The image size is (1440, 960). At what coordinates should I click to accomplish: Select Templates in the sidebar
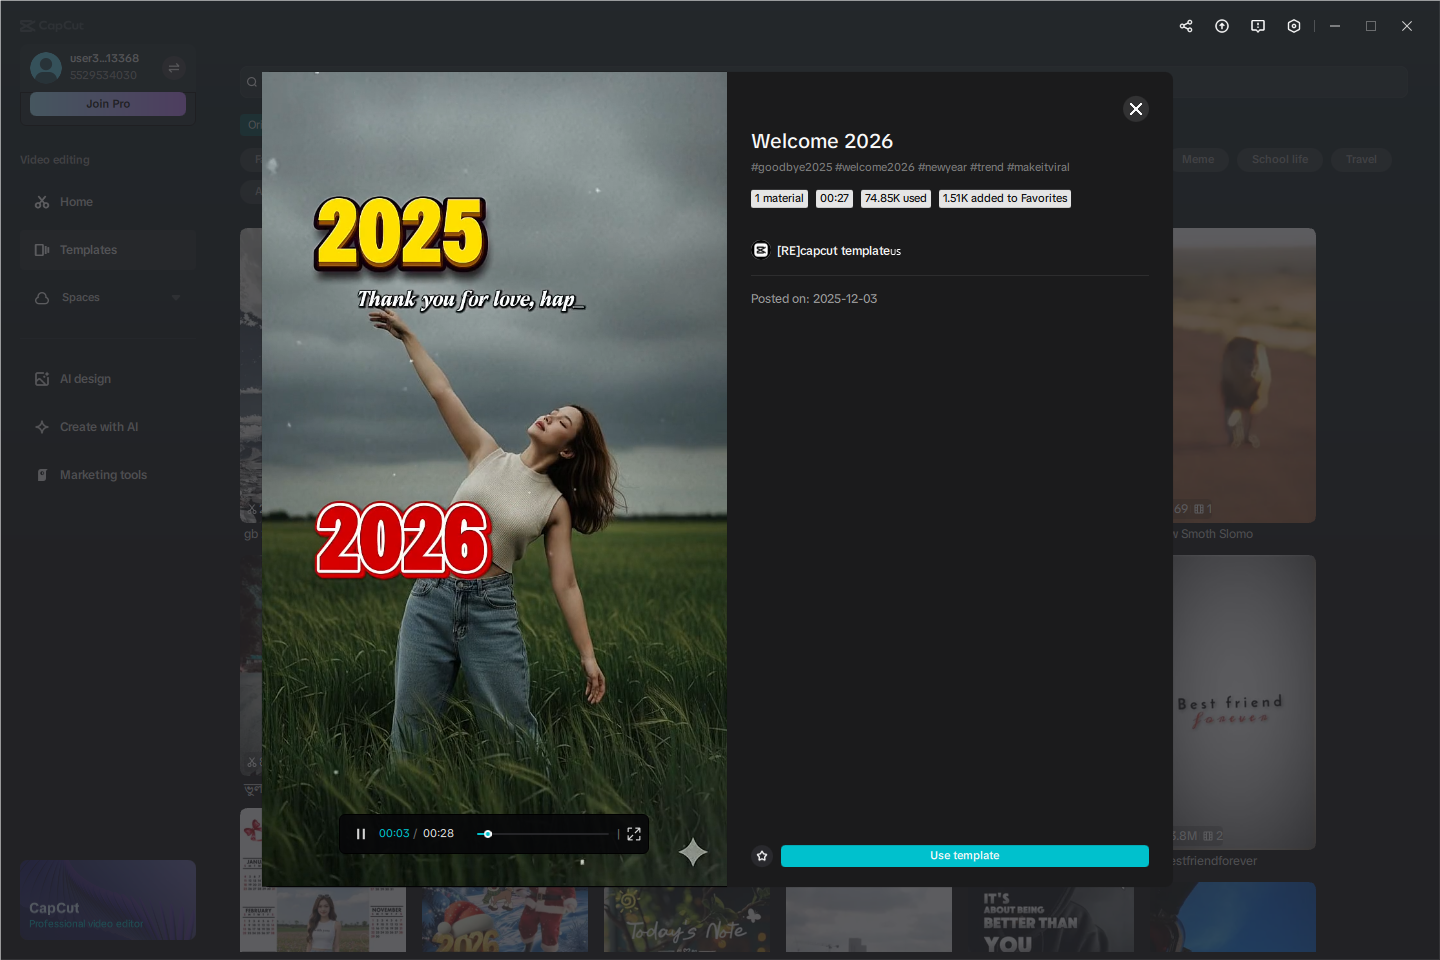click(x=108, y=250)
